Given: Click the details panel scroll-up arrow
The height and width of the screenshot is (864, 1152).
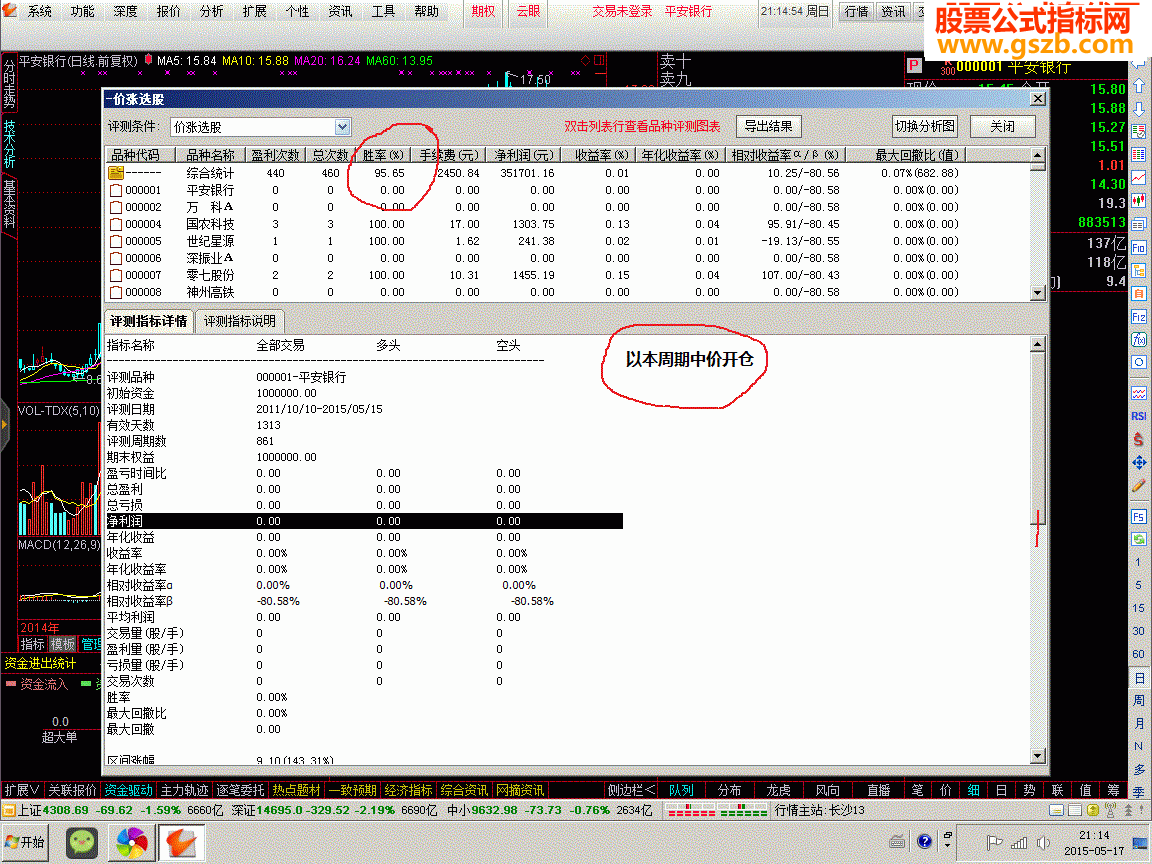Looking at the screenshot, I should 1037,345.
